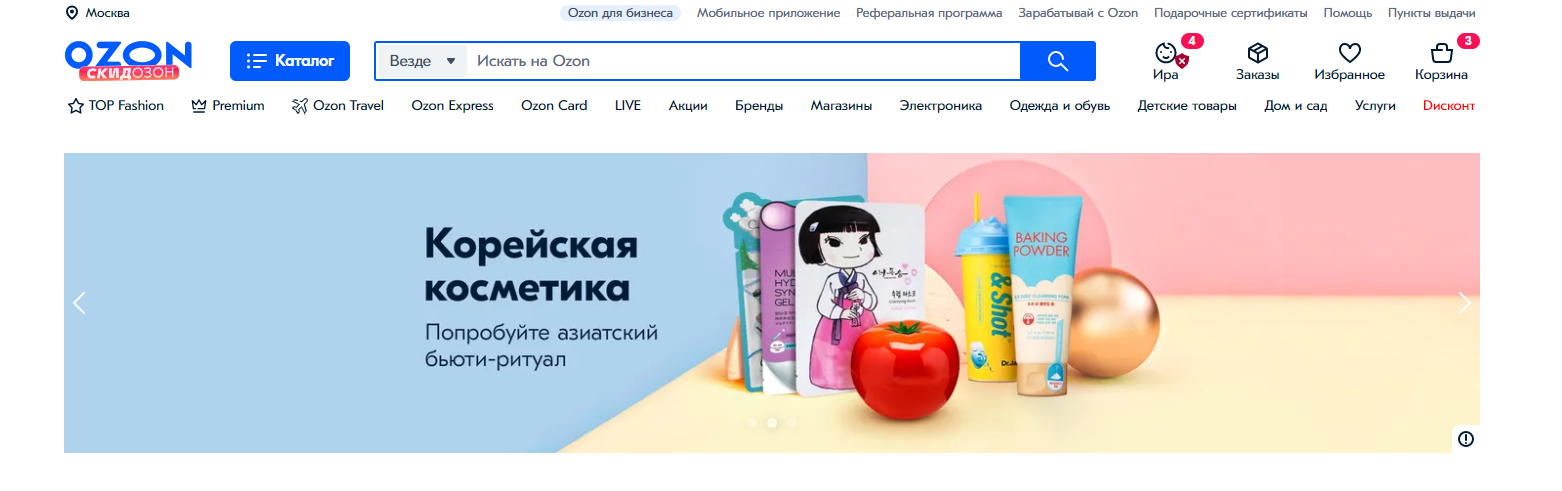The image size is (1562, 491).
Task: Expand the Везде search scope dropdown
Action: 421,61
